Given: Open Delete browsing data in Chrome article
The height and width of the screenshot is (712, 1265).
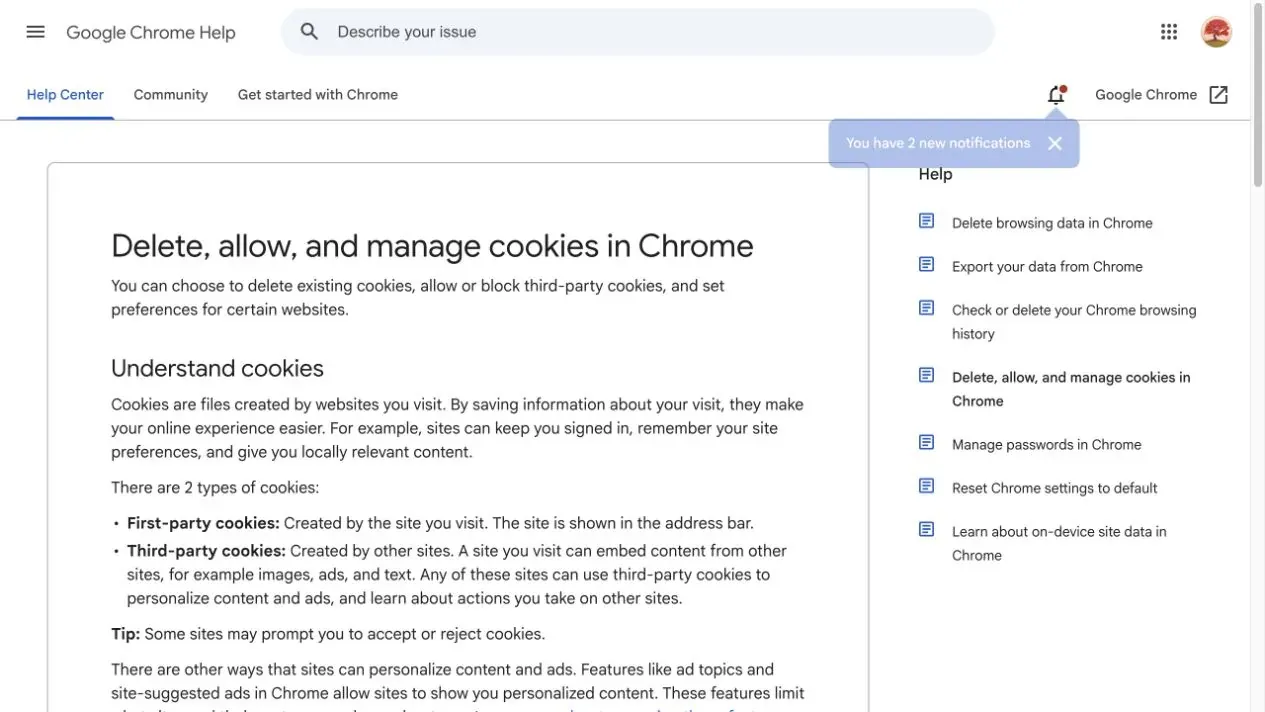Looking at the screenshot, I should point(1052,223).
